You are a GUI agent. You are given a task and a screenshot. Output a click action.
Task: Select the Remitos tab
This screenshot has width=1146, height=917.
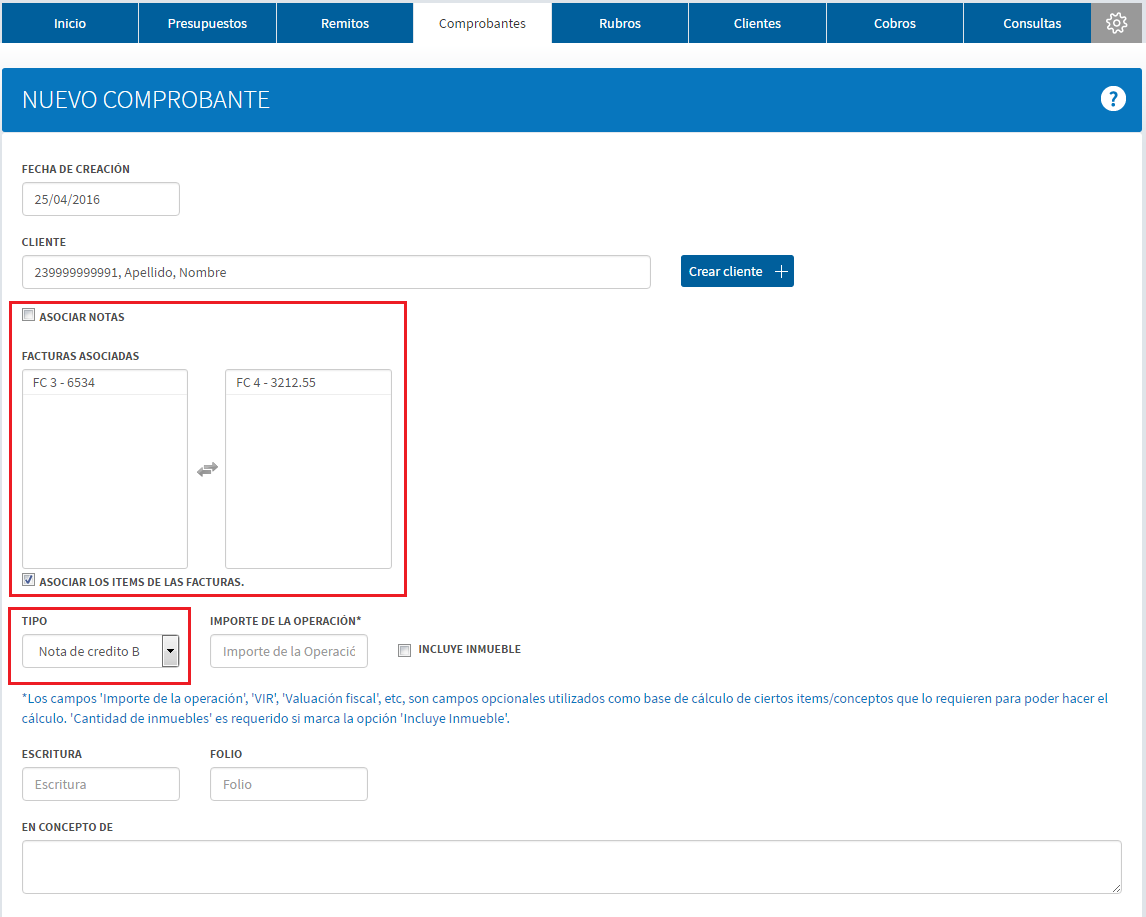pos(345,23)
